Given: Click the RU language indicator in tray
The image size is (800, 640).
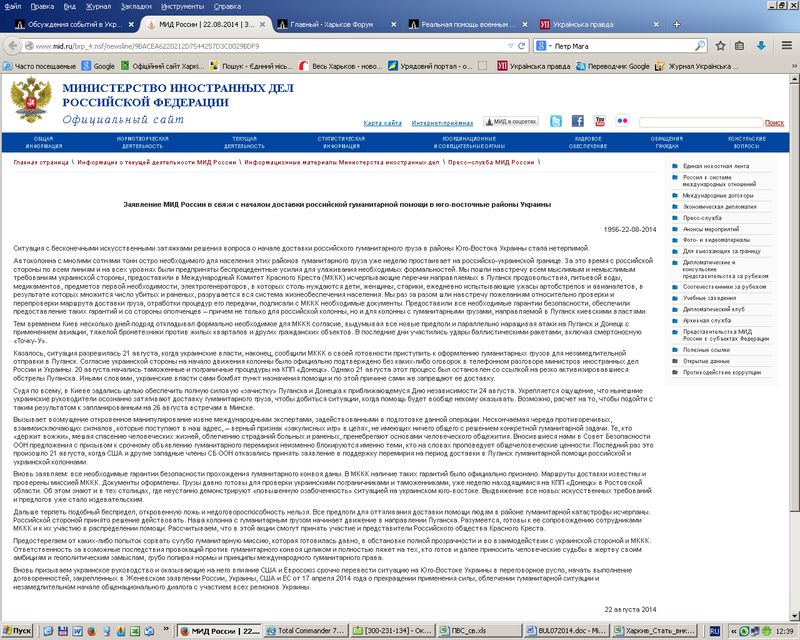Looking at the screenshot, I should point(715,631).
